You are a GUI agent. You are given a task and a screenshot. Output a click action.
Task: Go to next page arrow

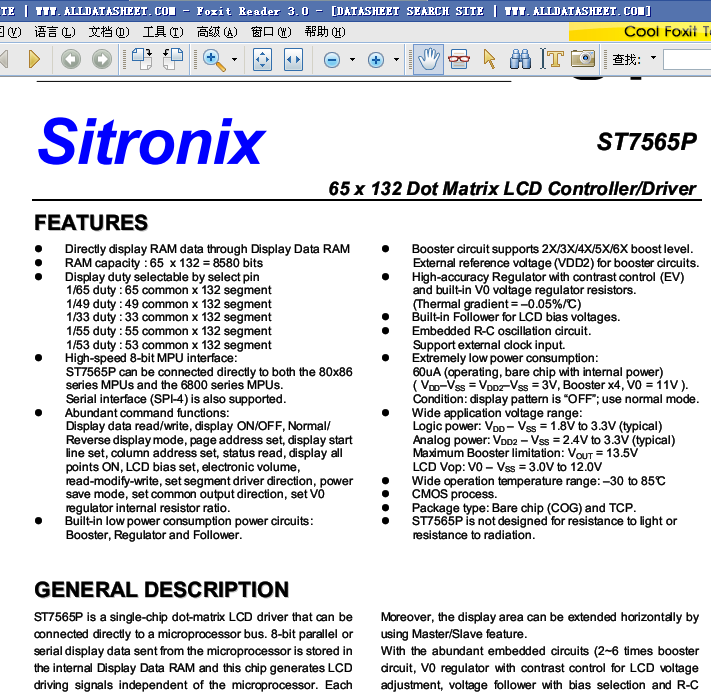[x=34, y=59]
